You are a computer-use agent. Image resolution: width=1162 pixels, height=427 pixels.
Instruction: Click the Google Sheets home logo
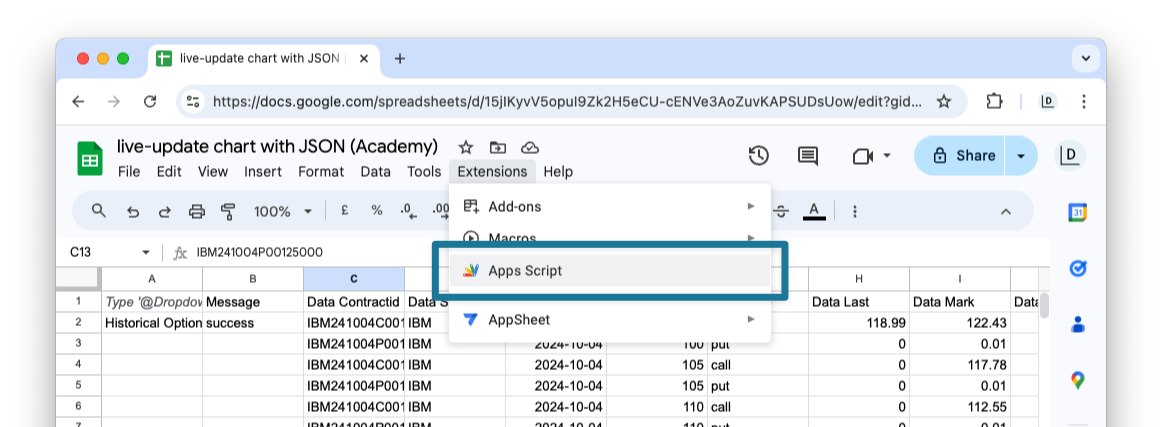90,158
